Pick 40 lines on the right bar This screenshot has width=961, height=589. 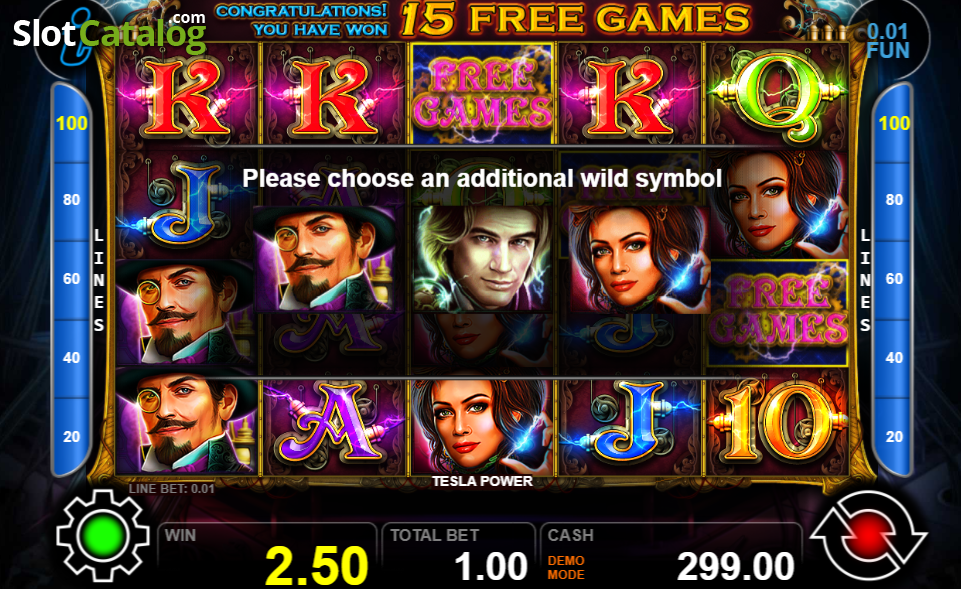894,357
